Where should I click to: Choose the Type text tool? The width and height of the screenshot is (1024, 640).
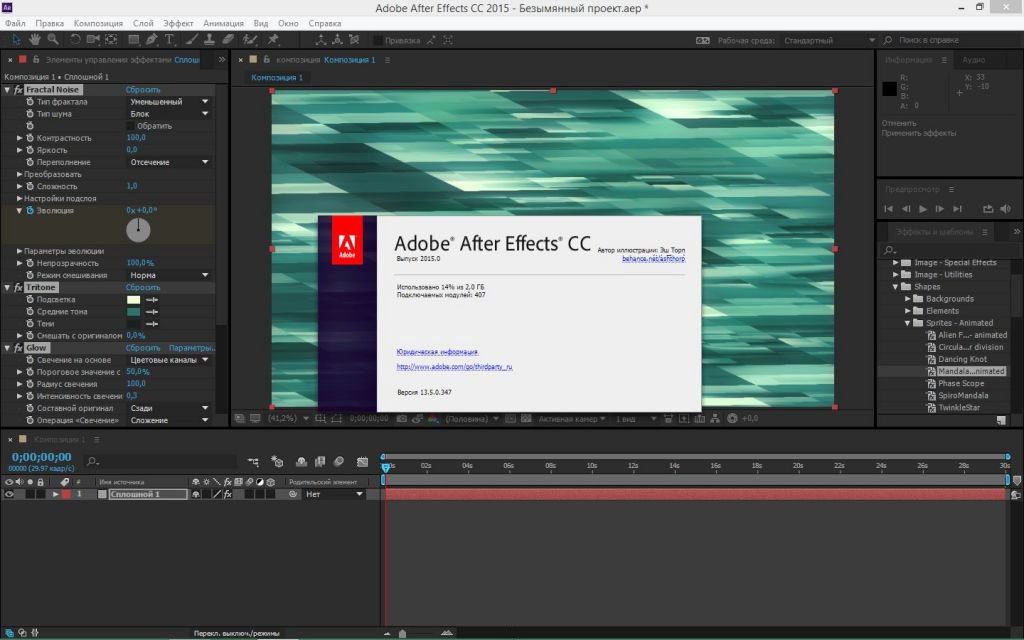click(x=170, y=40)
